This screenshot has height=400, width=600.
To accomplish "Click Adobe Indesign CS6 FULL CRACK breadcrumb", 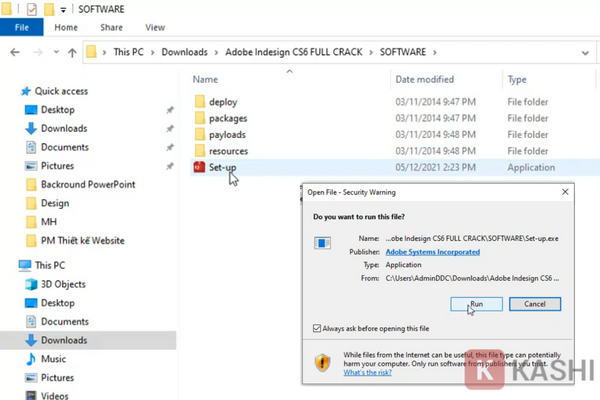I will [293, 52].
